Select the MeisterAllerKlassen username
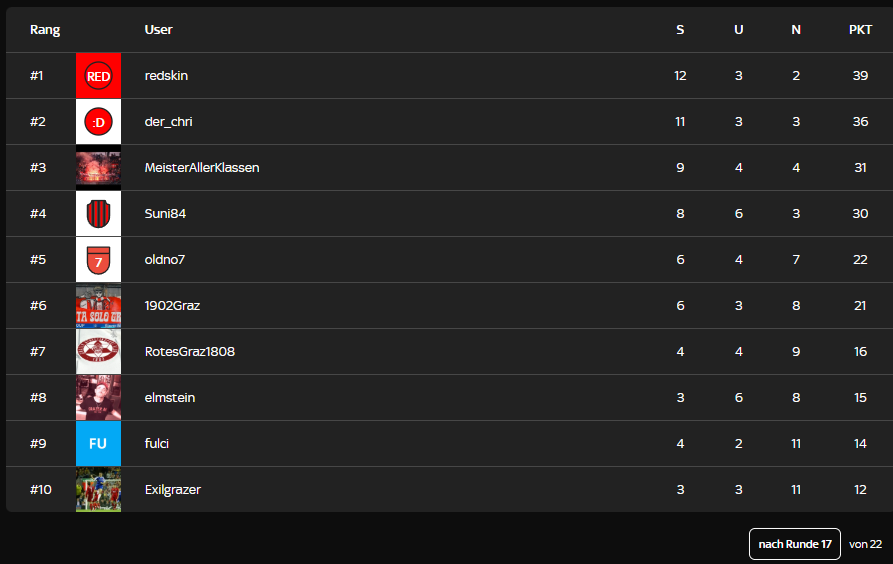The width and height of the screenshot is (893, 564). 202,168
